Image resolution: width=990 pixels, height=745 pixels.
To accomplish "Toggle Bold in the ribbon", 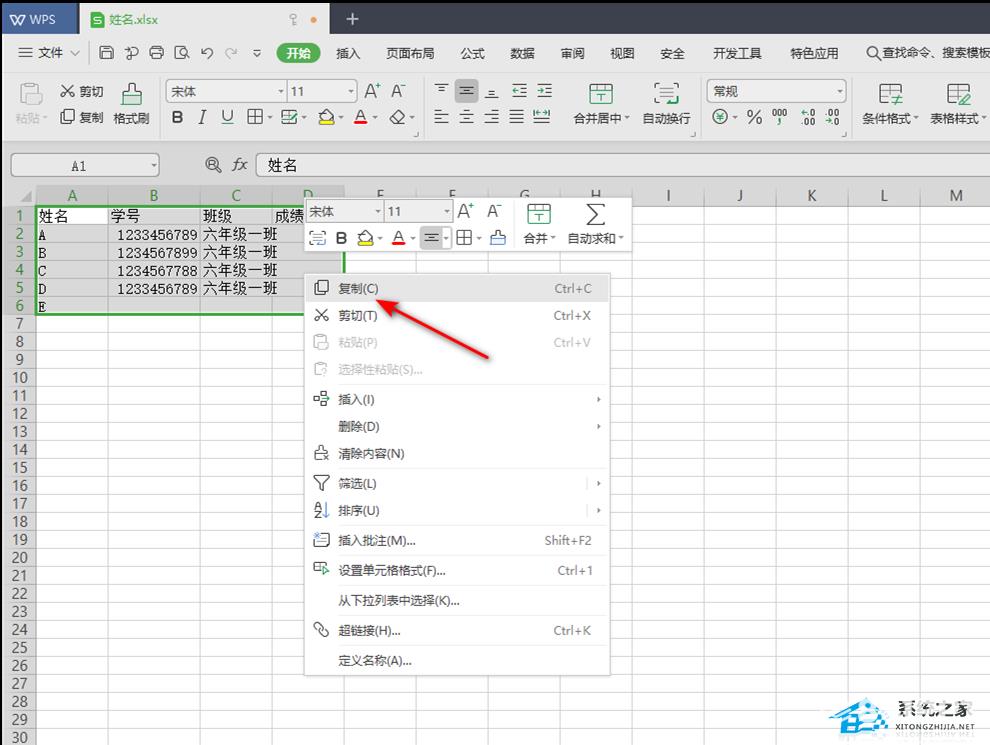I will pyautogui.click(x=177, y=117).
